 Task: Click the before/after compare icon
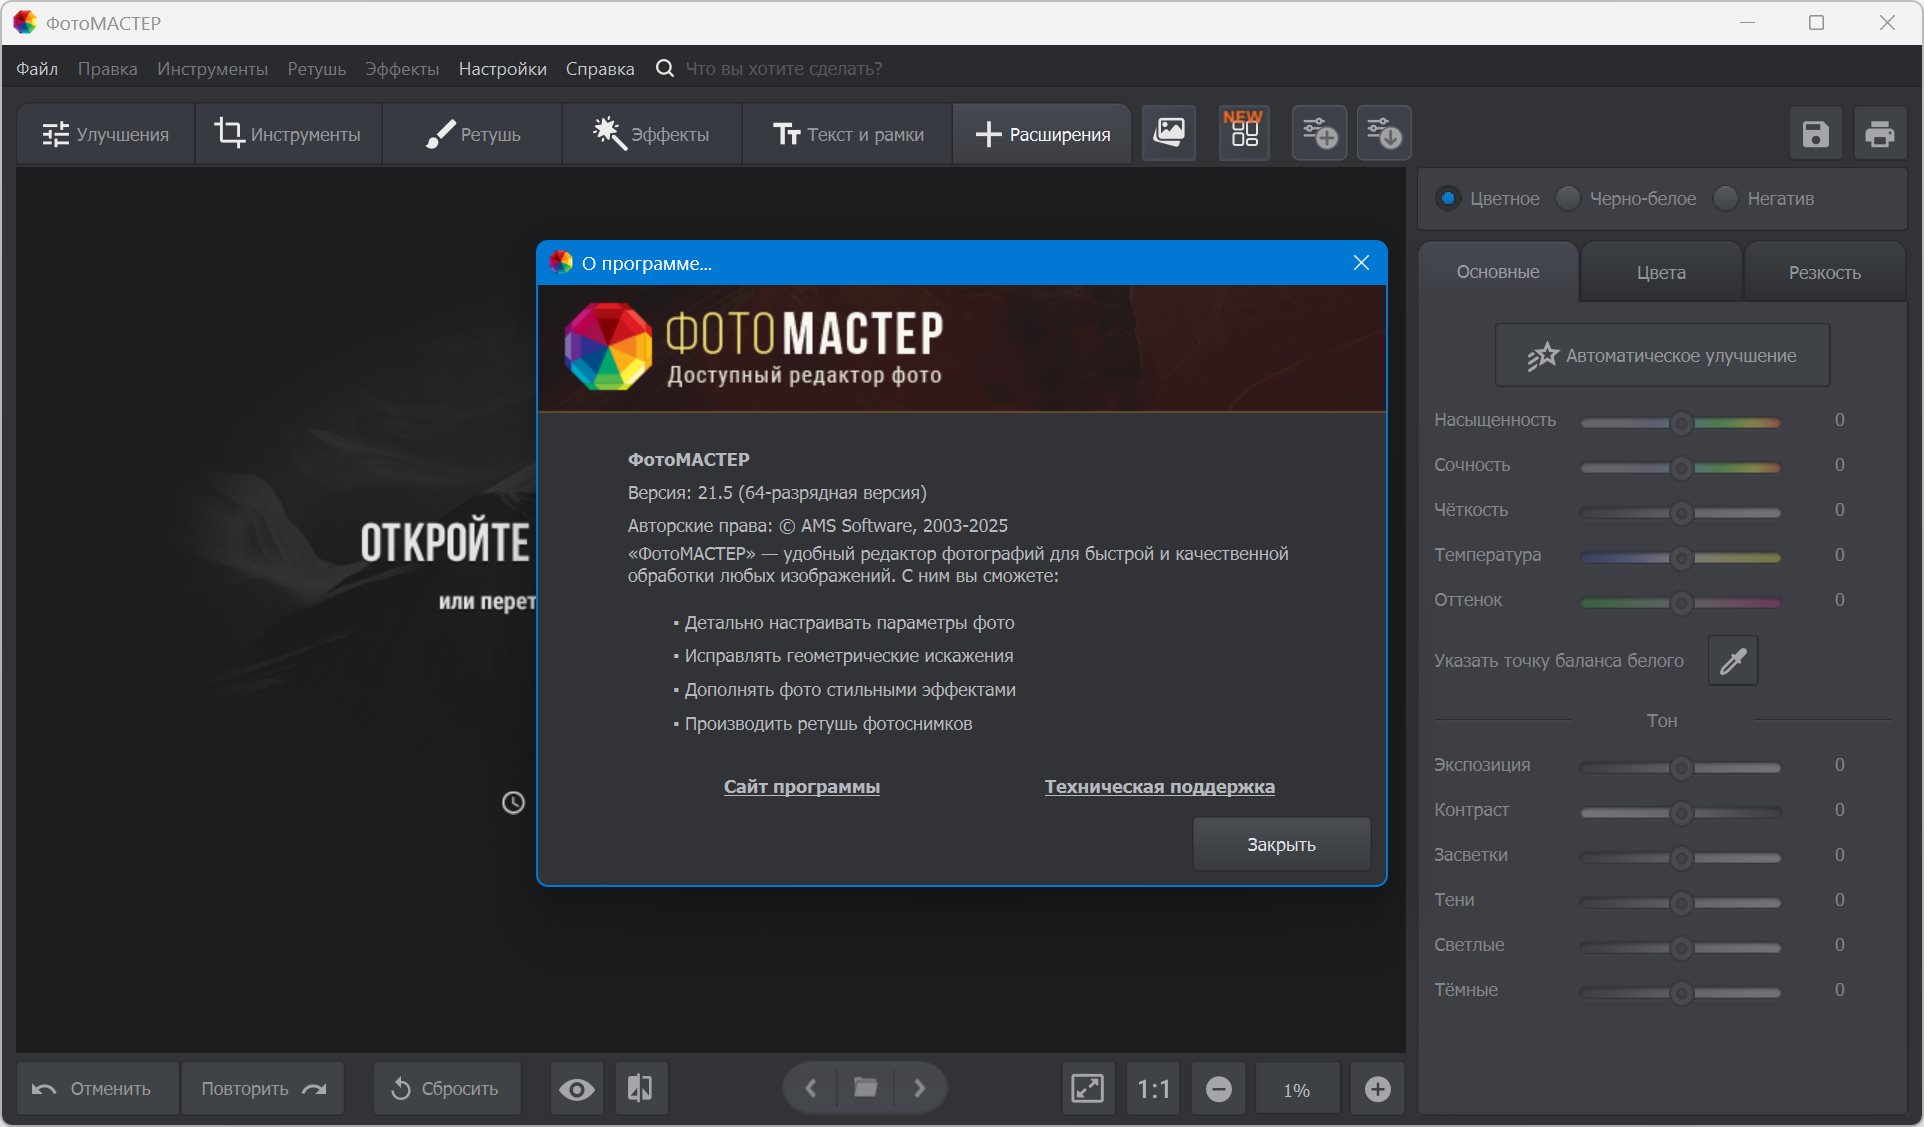point(640,1088)
